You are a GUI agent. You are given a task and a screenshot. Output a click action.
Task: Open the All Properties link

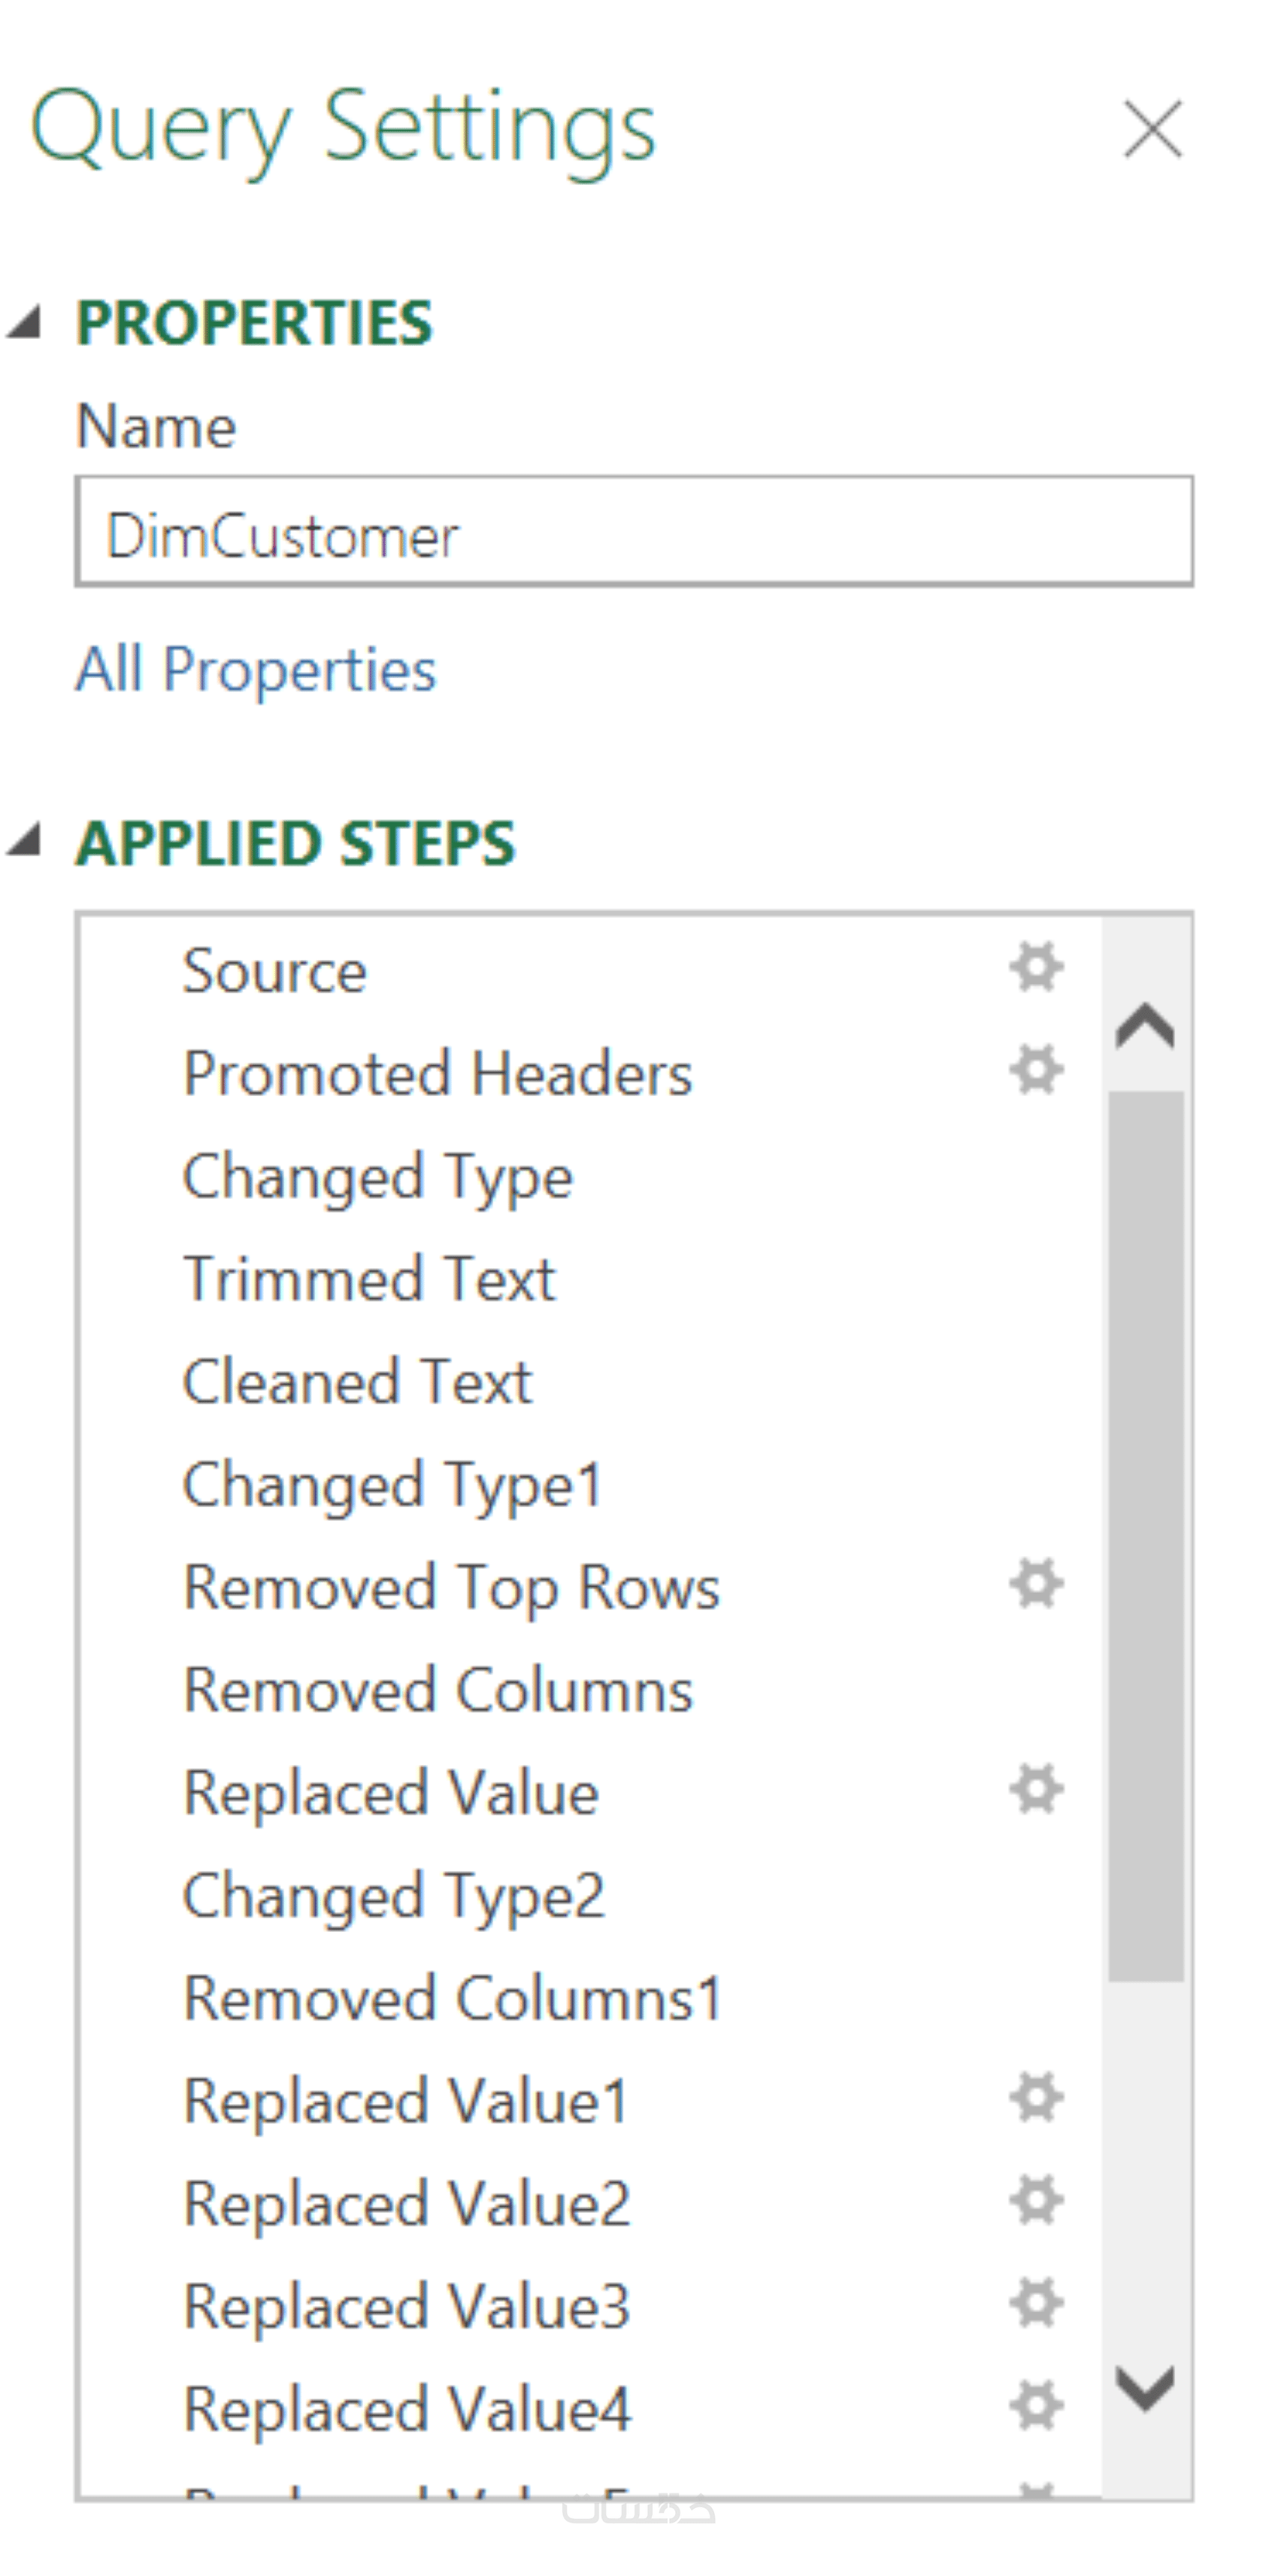[257, 669]
